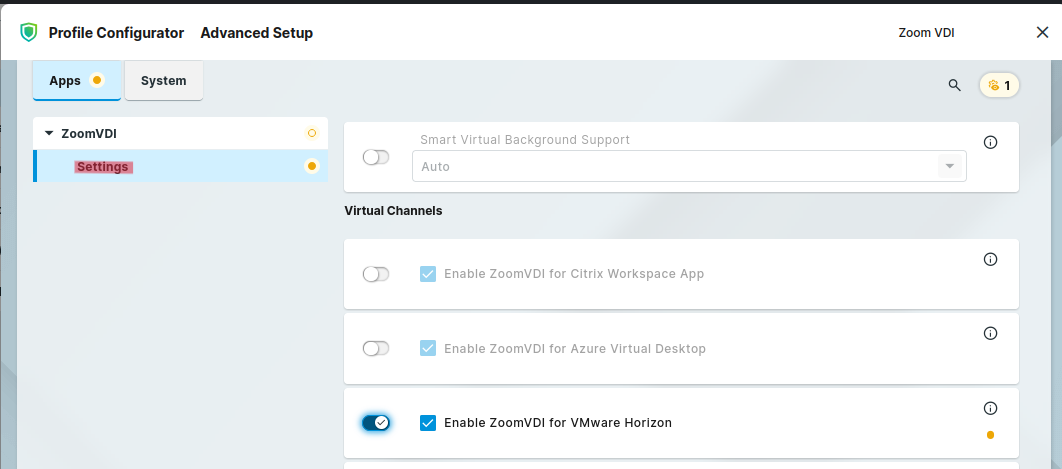The width and height of the screenshot is (1062, 469).
Task: Show info for Azure Virtual Desktop setting
Action: 990,333
